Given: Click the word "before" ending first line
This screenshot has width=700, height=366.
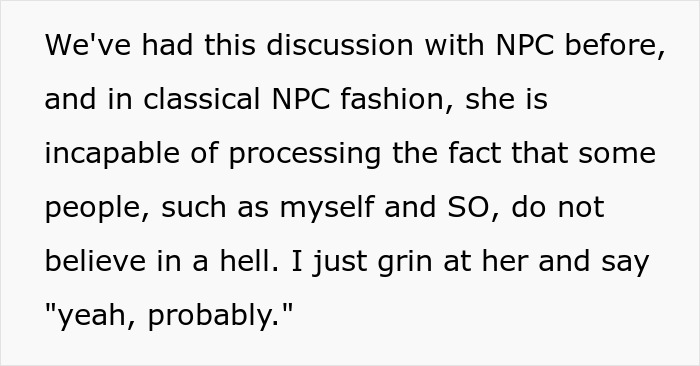Looking at the screenshot, I should pos(615,45).
